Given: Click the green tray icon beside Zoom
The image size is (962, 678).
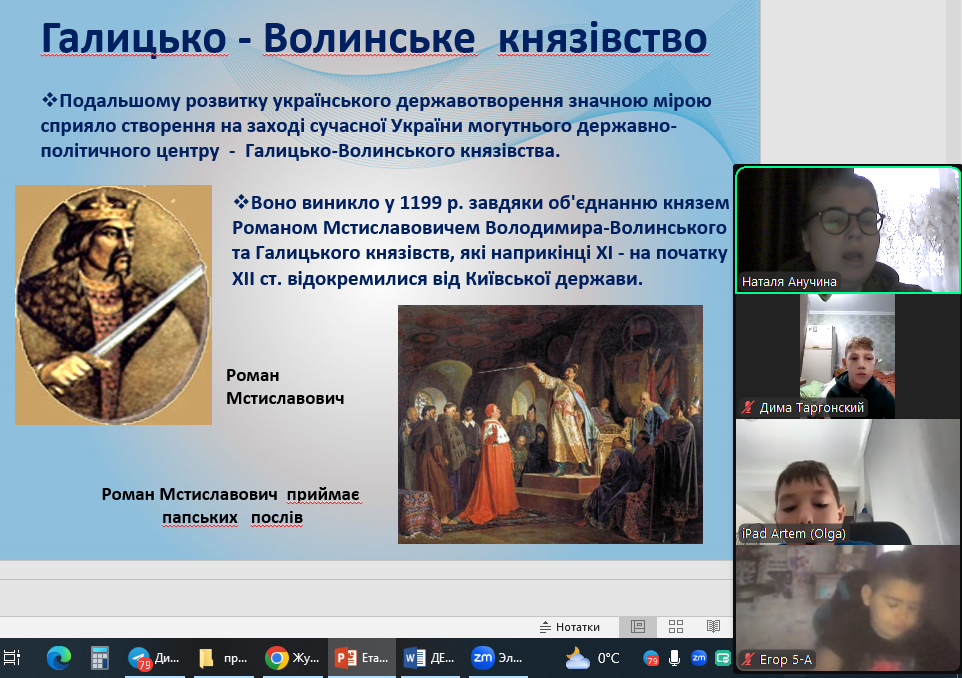Looking at the screenshot, I should point(723,658).
